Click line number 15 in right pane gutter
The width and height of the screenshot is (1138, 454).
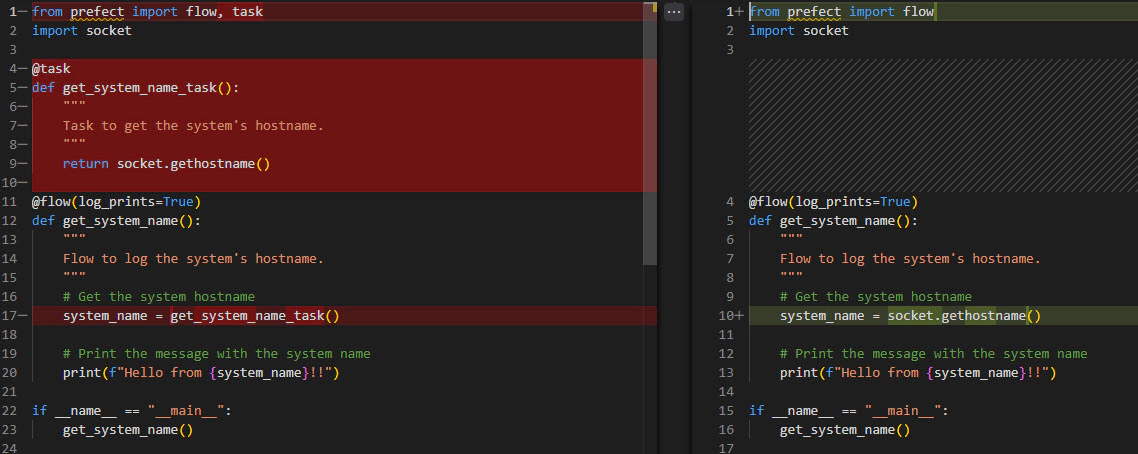click(726, 411)
